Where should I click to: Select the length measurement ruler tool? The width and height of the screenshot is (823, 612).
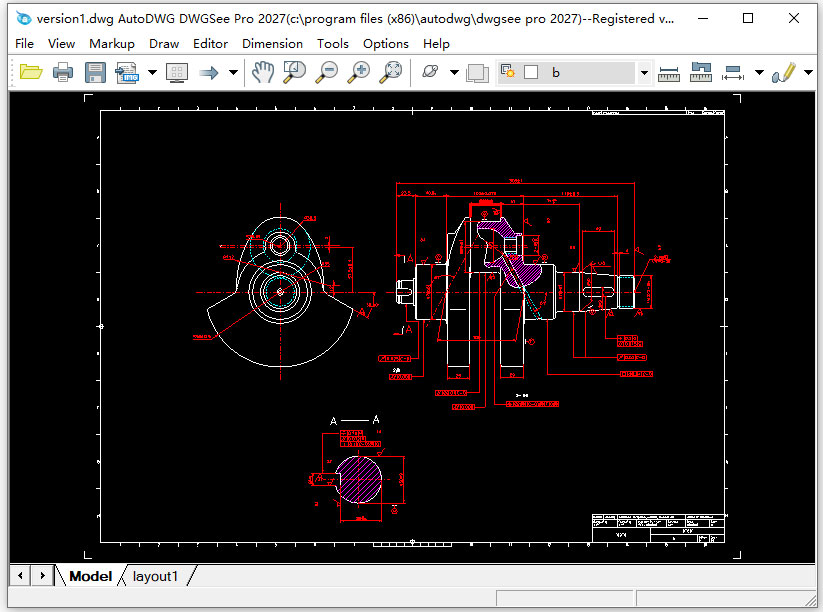coord(669,72)
